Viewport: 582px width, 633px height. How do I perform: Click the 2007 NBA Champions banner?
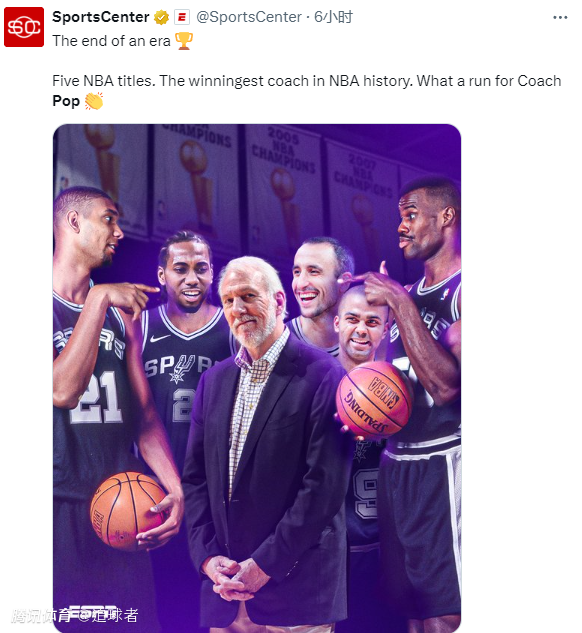(x=362, y=202)
